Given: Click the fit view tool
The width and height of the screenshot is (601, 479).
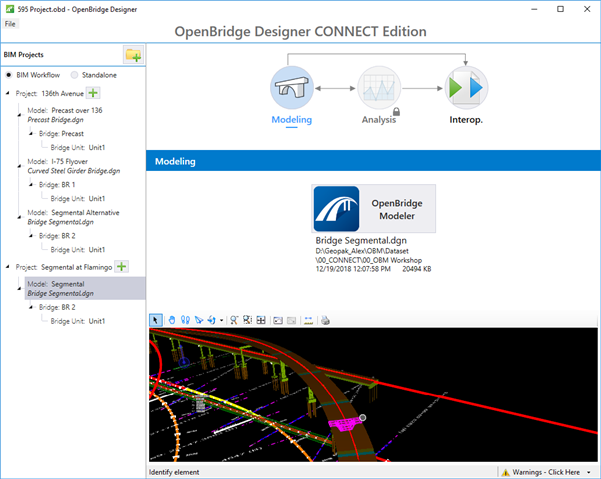Looking at the screenshot, I should tap(261, 320).
